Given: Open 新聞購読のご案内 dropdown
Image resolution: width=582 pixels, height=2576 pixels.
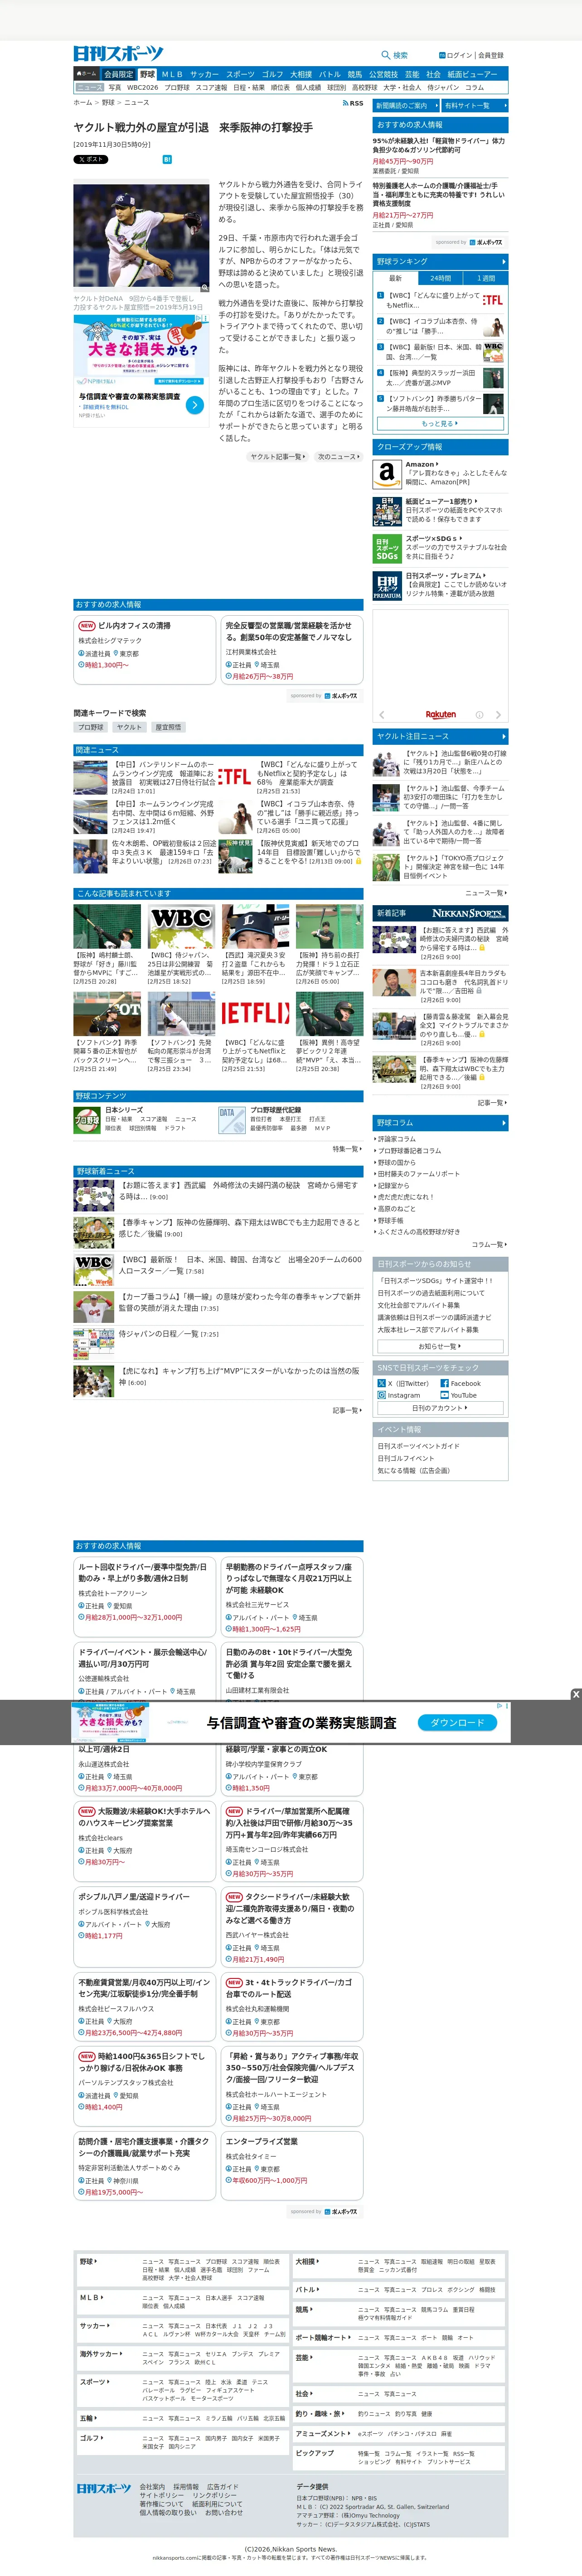Looking at the screenshot, I should tap(405, 105).
